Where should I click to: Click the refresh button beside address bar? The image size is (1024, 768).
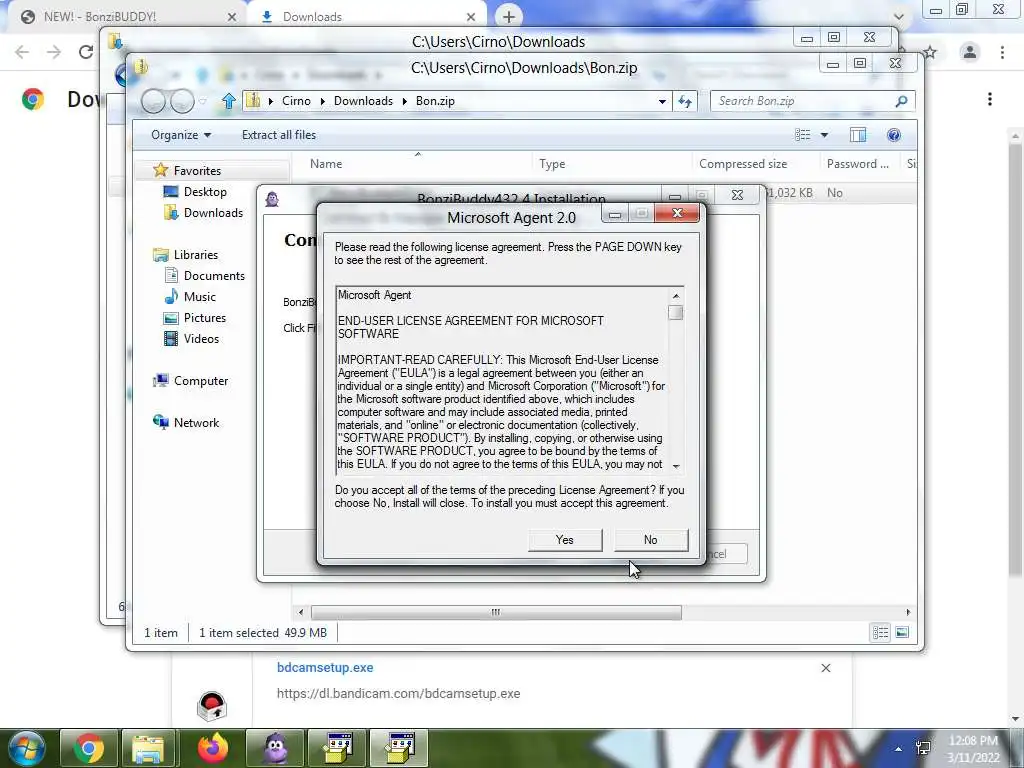(684, 101)
